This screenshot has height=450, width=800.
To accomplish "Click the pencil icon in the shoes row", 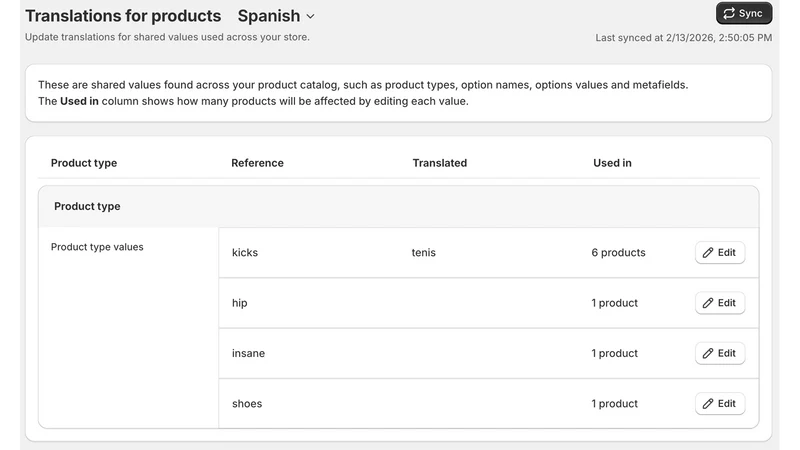I will click(708, 404).
